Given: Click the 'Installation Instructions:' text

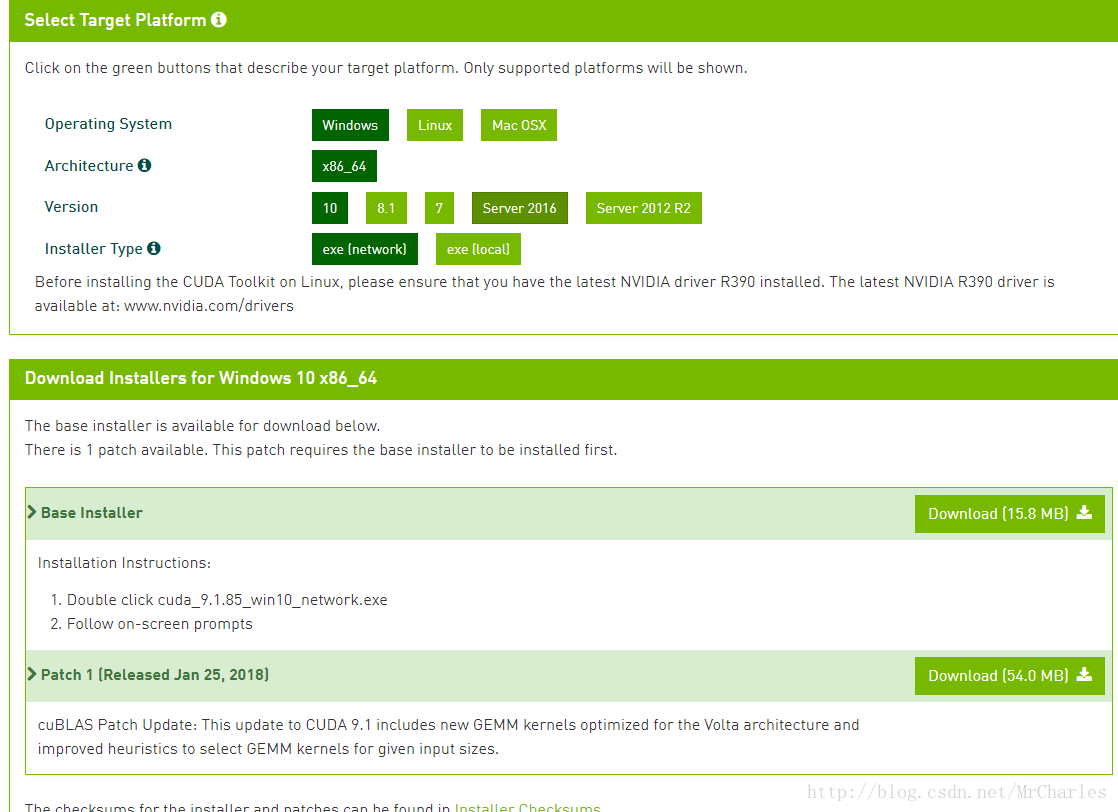Looking at the screenshot, I should [124, 562].
